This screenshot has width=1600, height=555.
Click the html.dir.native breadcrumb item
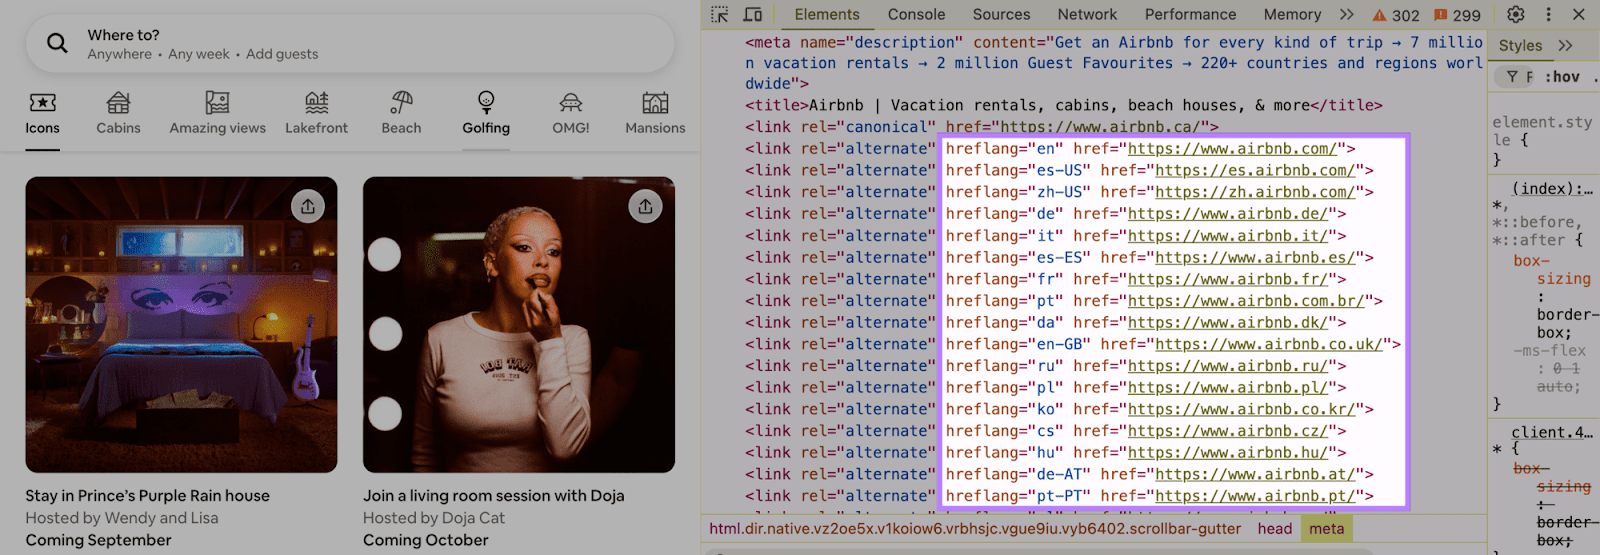tap(975, 529)
